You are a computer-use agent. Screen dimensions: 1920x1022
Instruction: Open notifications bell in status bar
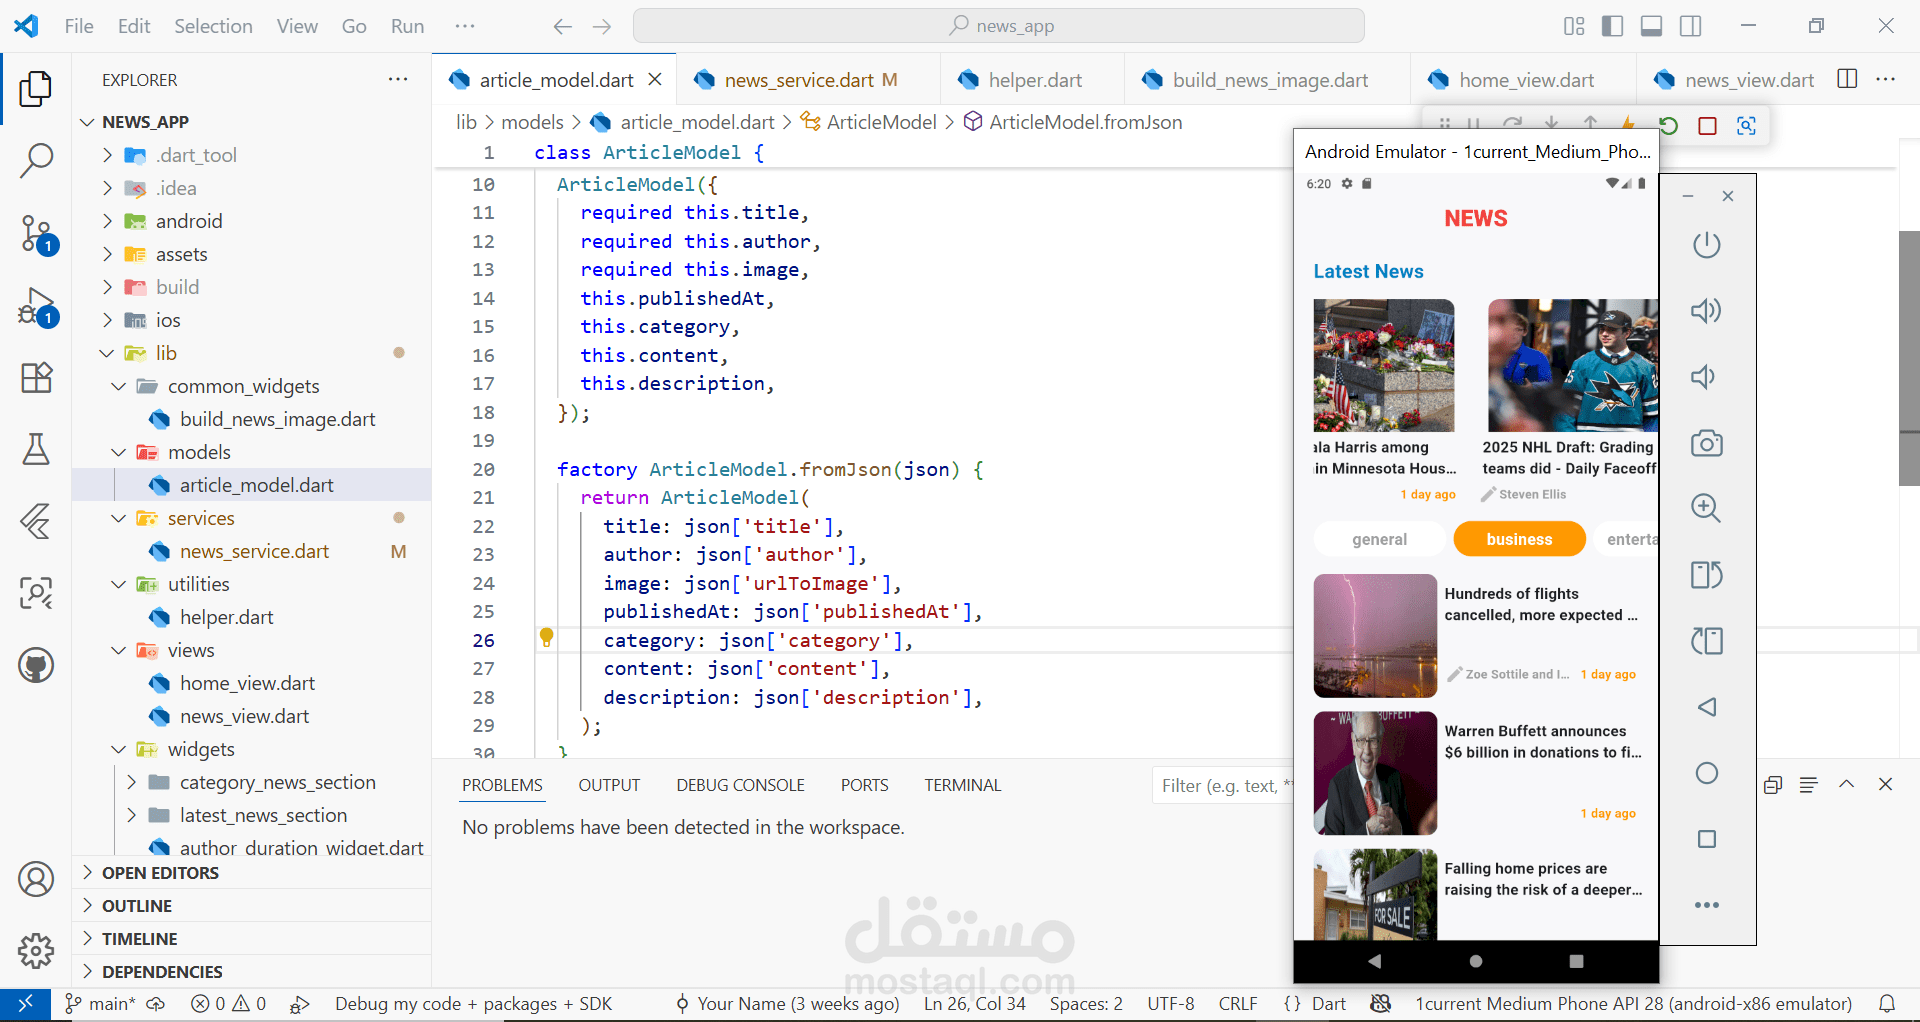click(1887, 1003)
